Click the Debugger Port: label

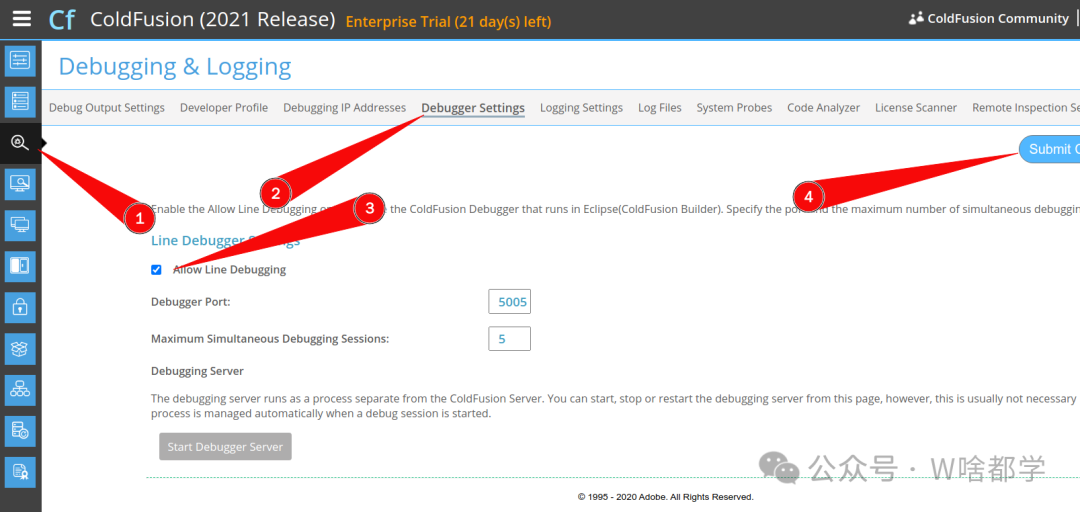pyautogui.click(x=191, y=302)
